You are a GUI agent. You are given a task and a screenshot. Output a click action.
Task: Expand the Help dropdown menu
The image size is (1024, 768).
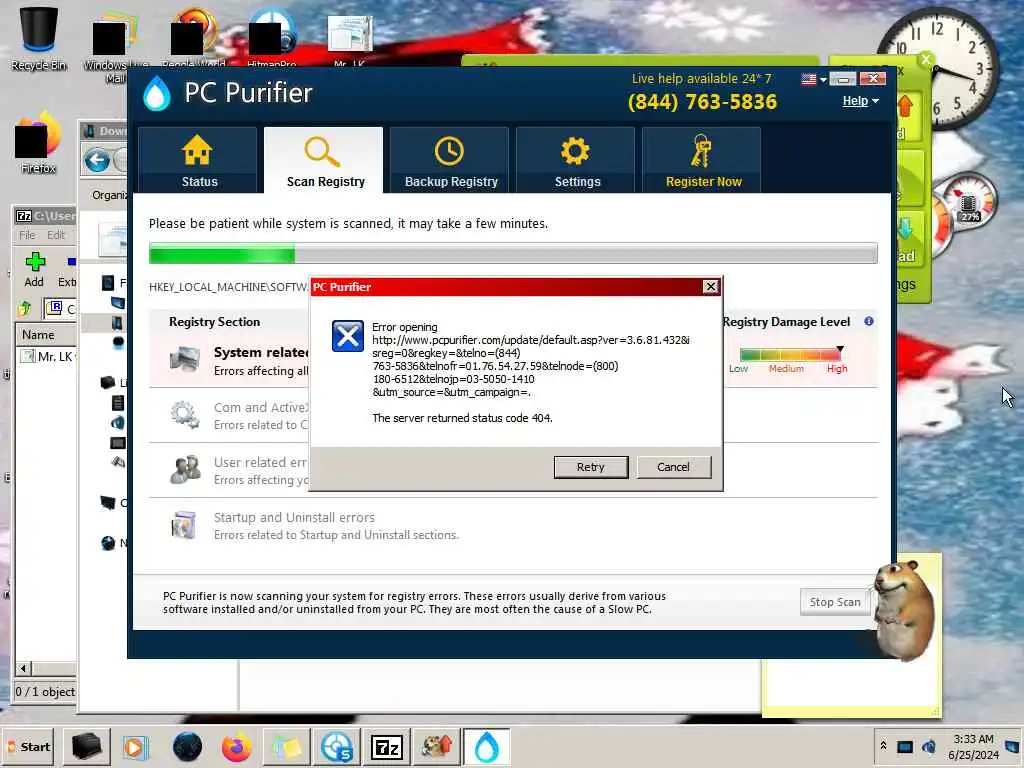[861, 101]
